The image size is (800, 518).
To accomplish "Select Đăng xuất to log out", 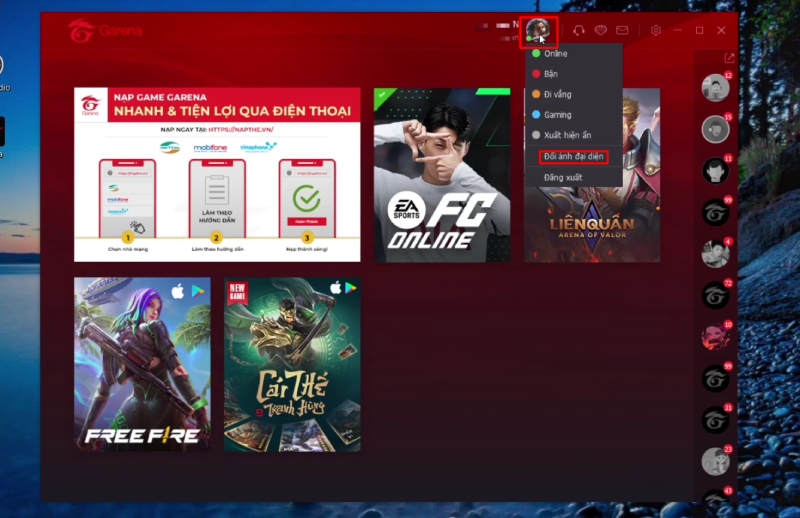I will click(x=574, y=178).
